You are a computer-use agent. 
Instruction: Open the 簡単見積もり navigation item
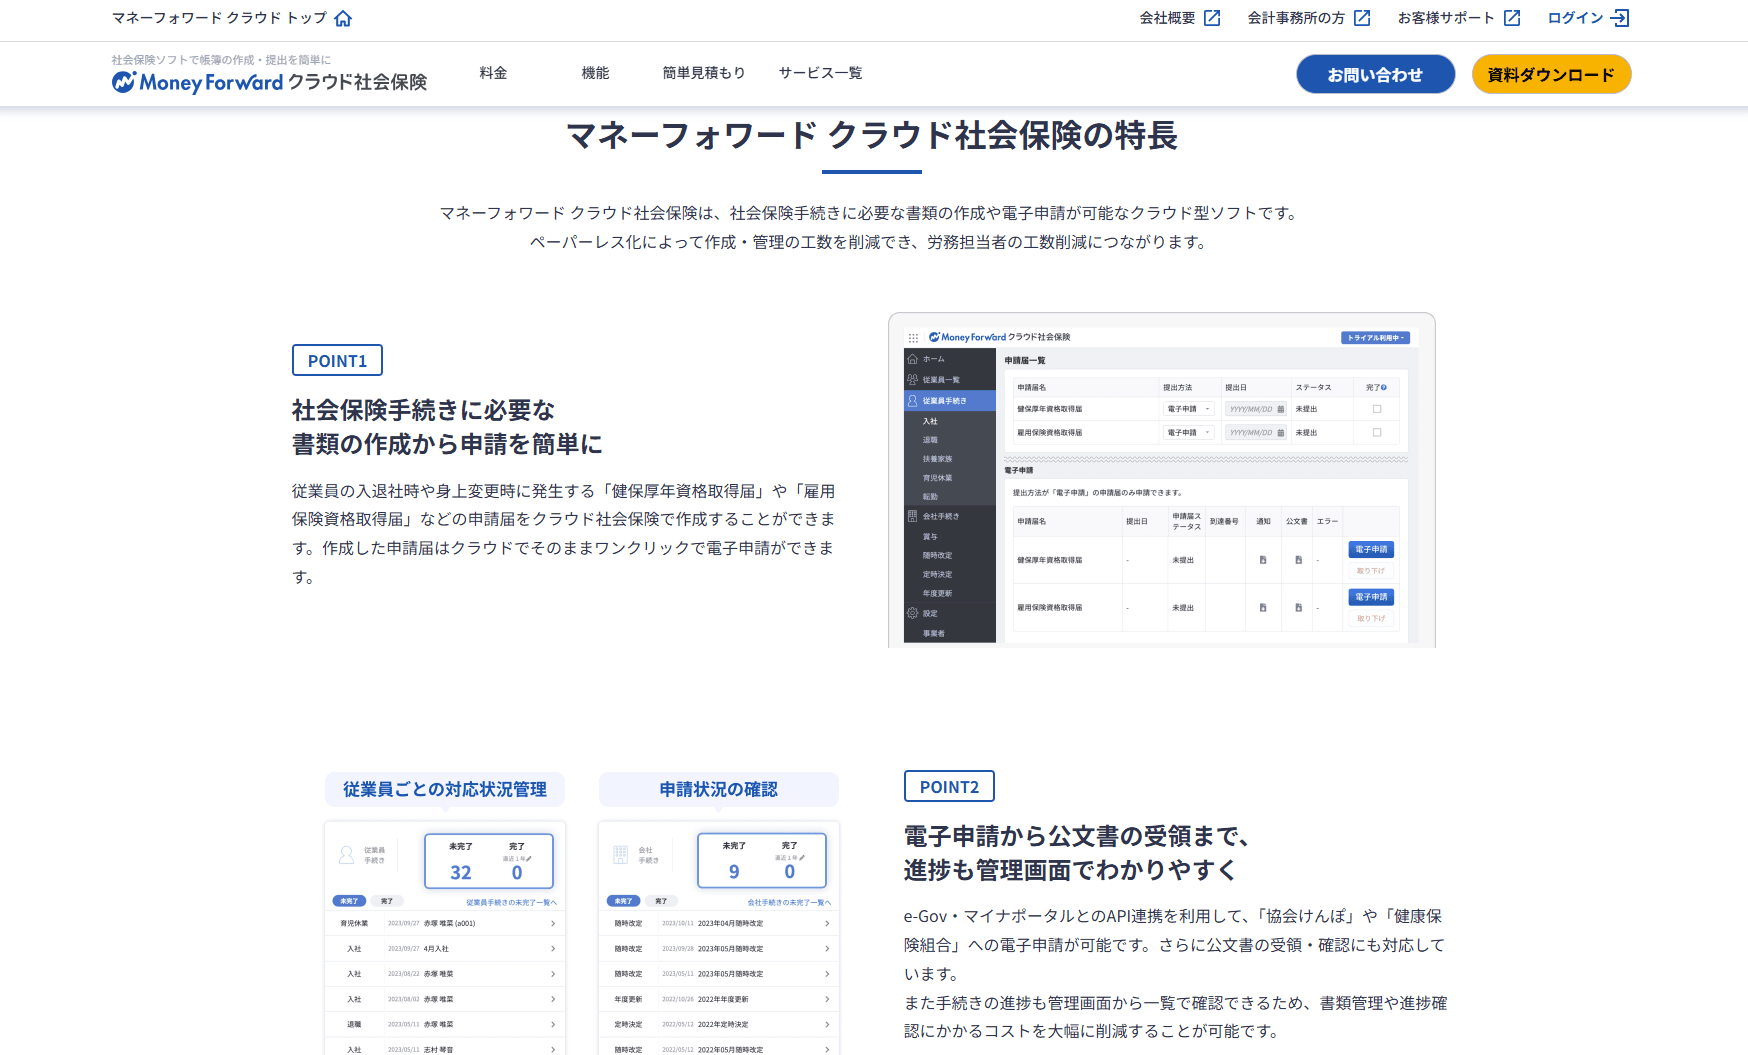pos(704,73)
